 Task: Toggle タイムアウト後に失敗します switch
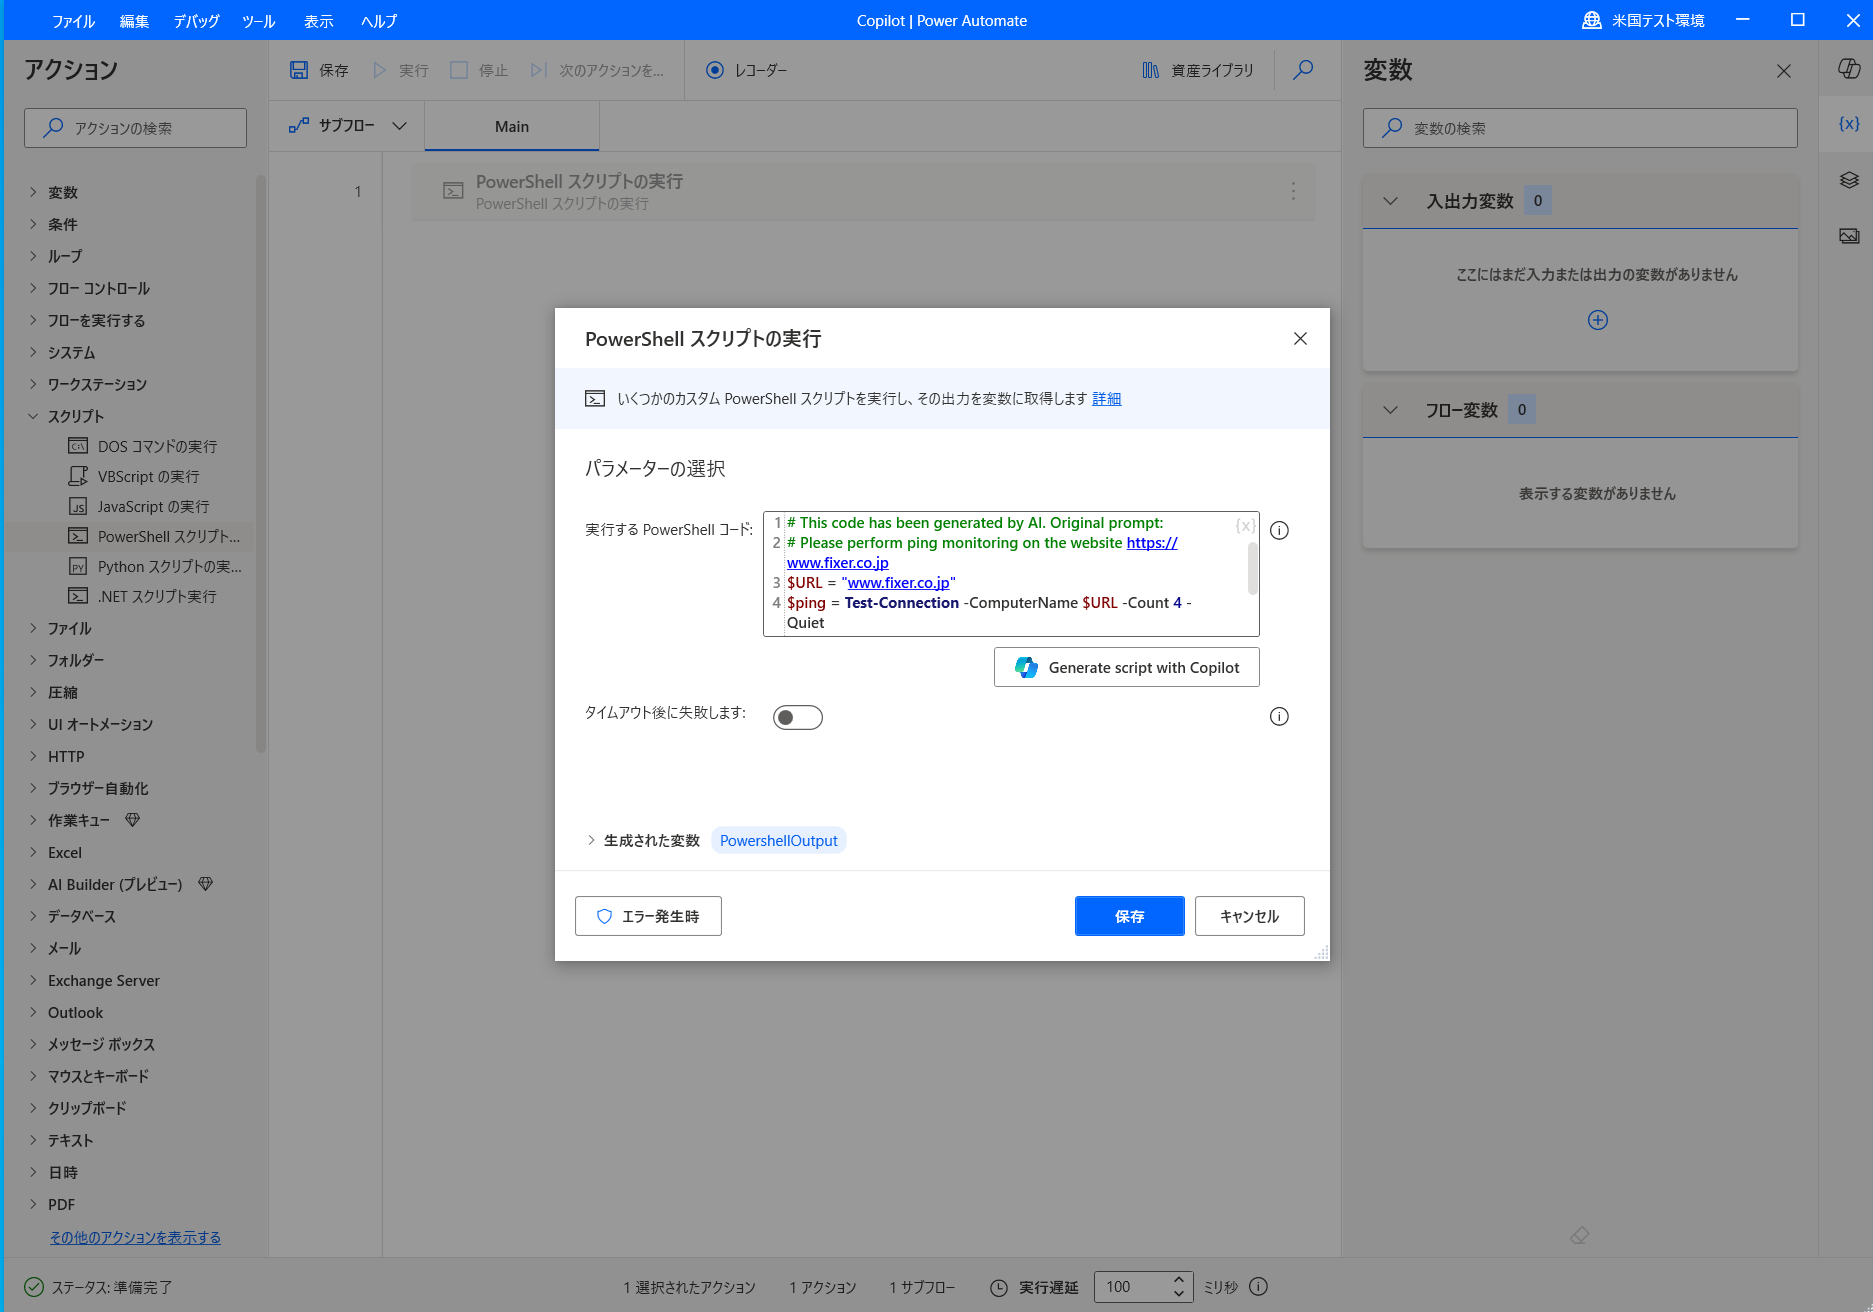click(798, 717)
